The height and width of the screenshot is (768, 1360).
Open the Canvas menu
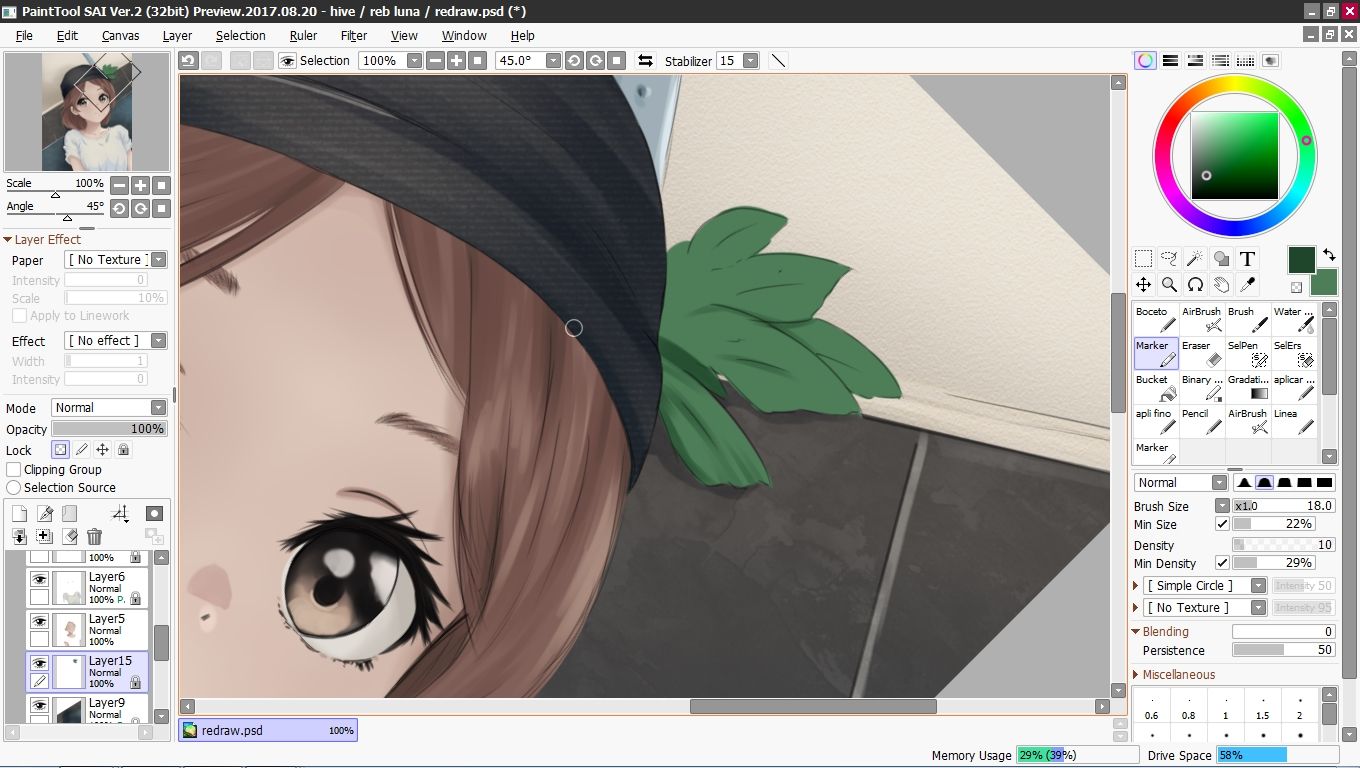120,35
